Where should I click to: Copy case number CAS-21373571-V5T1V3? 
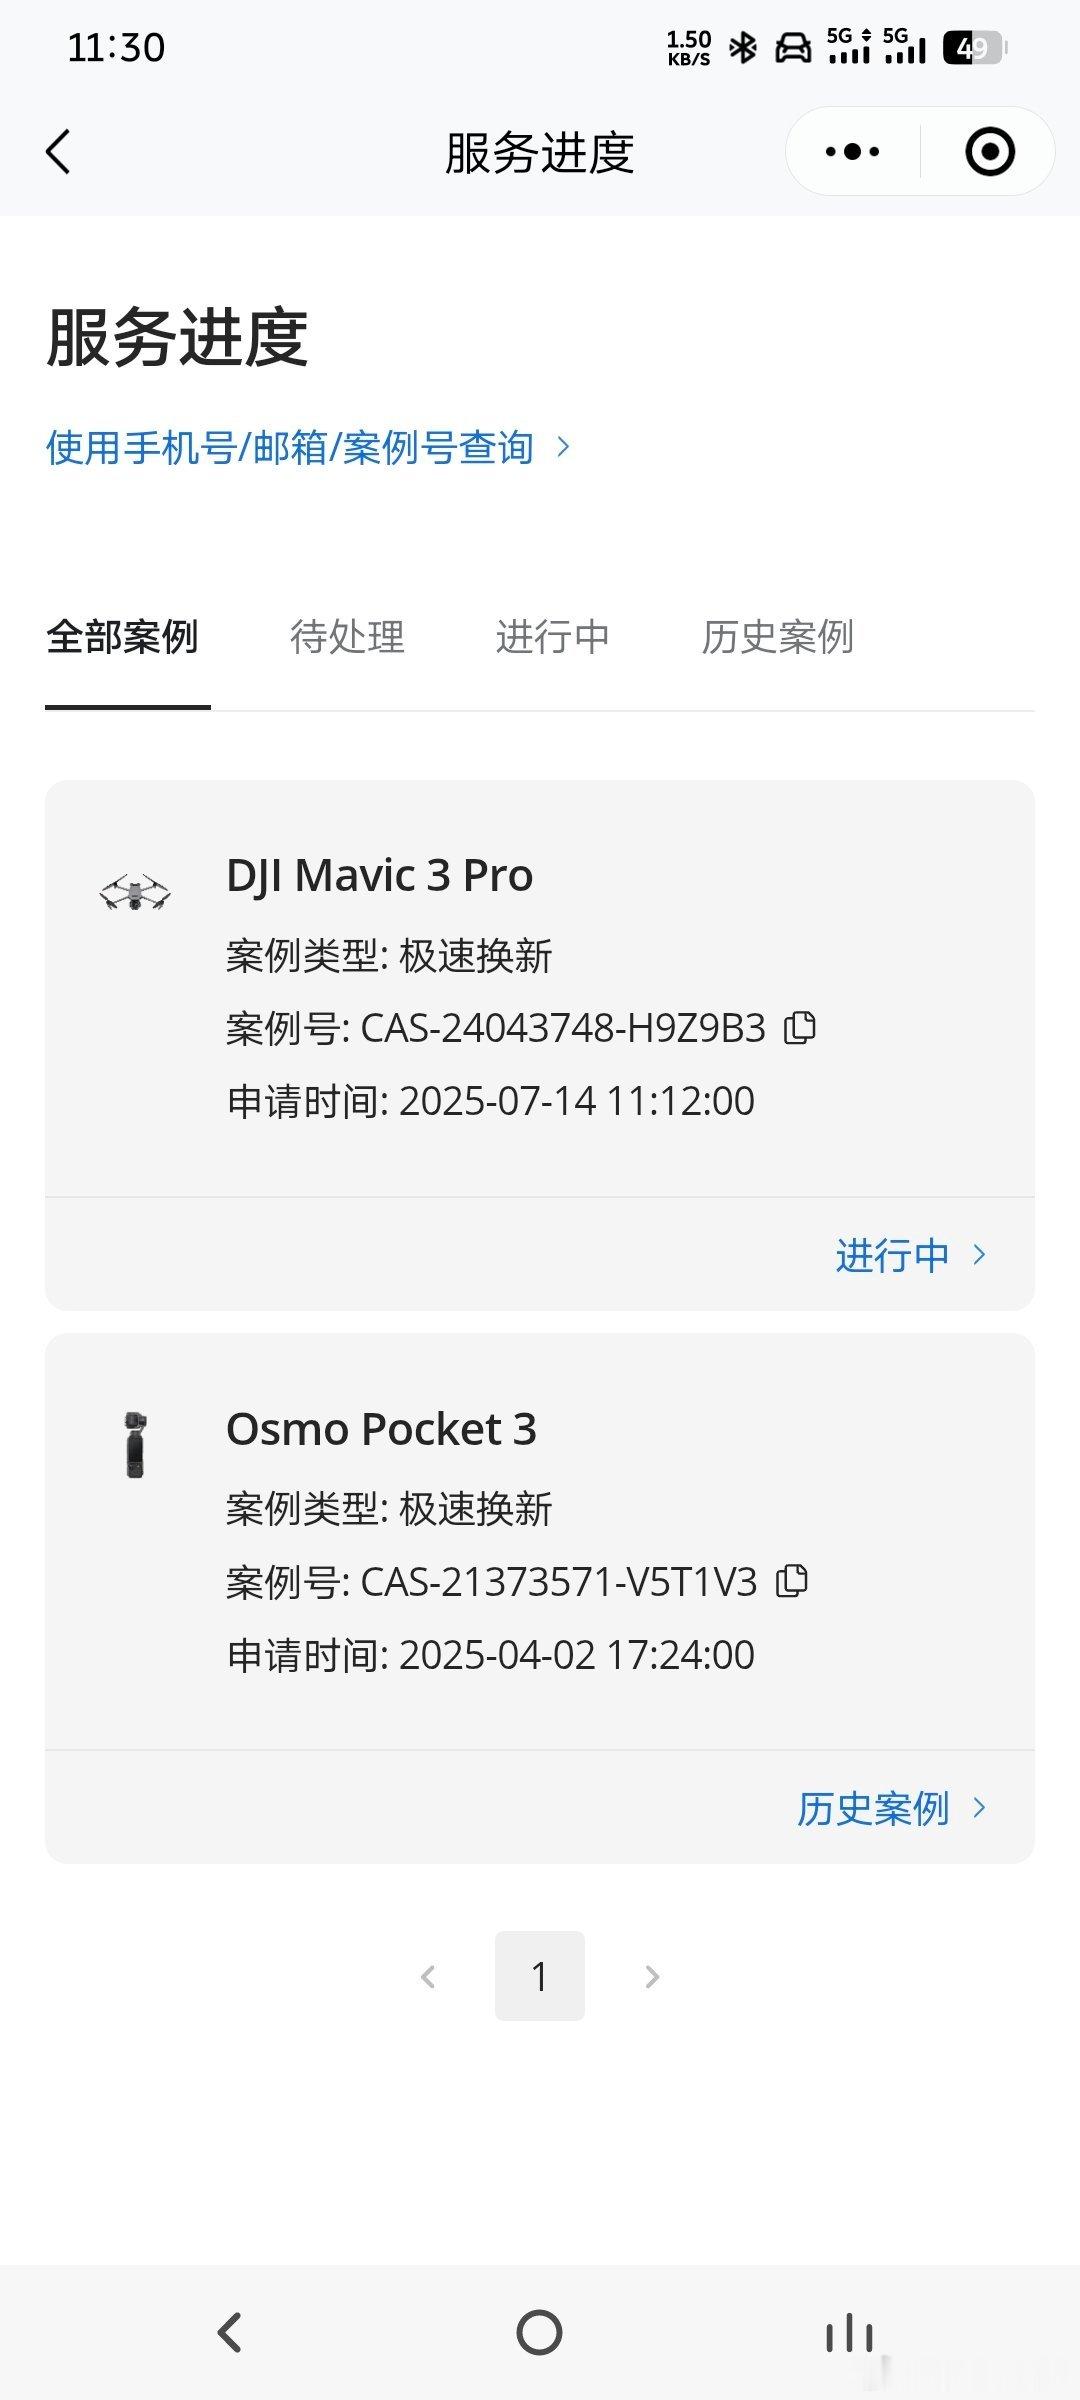click(x=792, y=1581)
